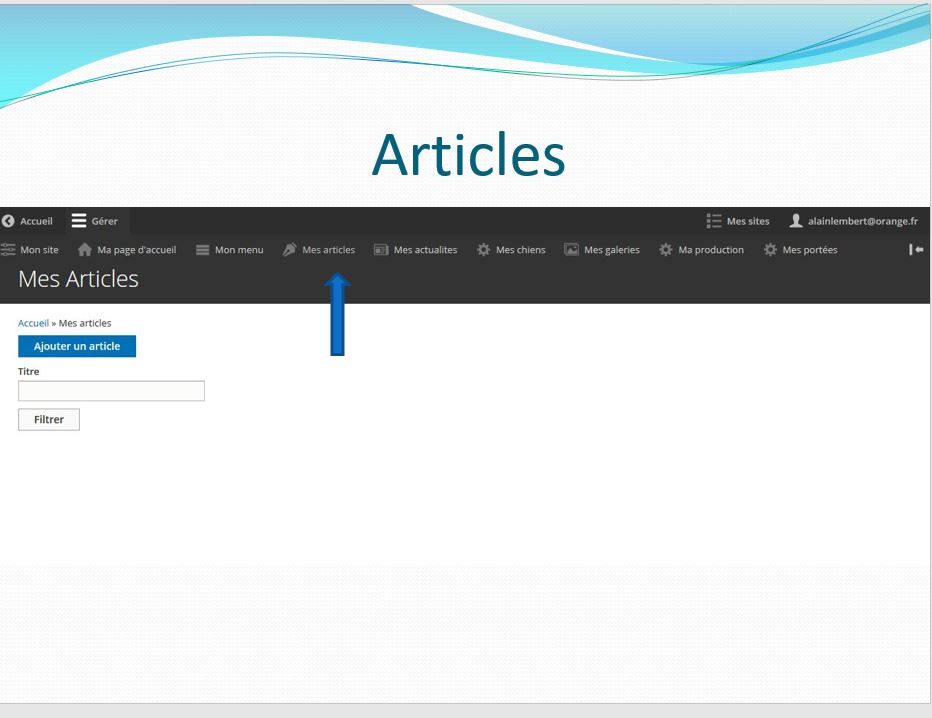Click the Accueil breadcrumb link
932x718 pixels.
pos(33,323)
